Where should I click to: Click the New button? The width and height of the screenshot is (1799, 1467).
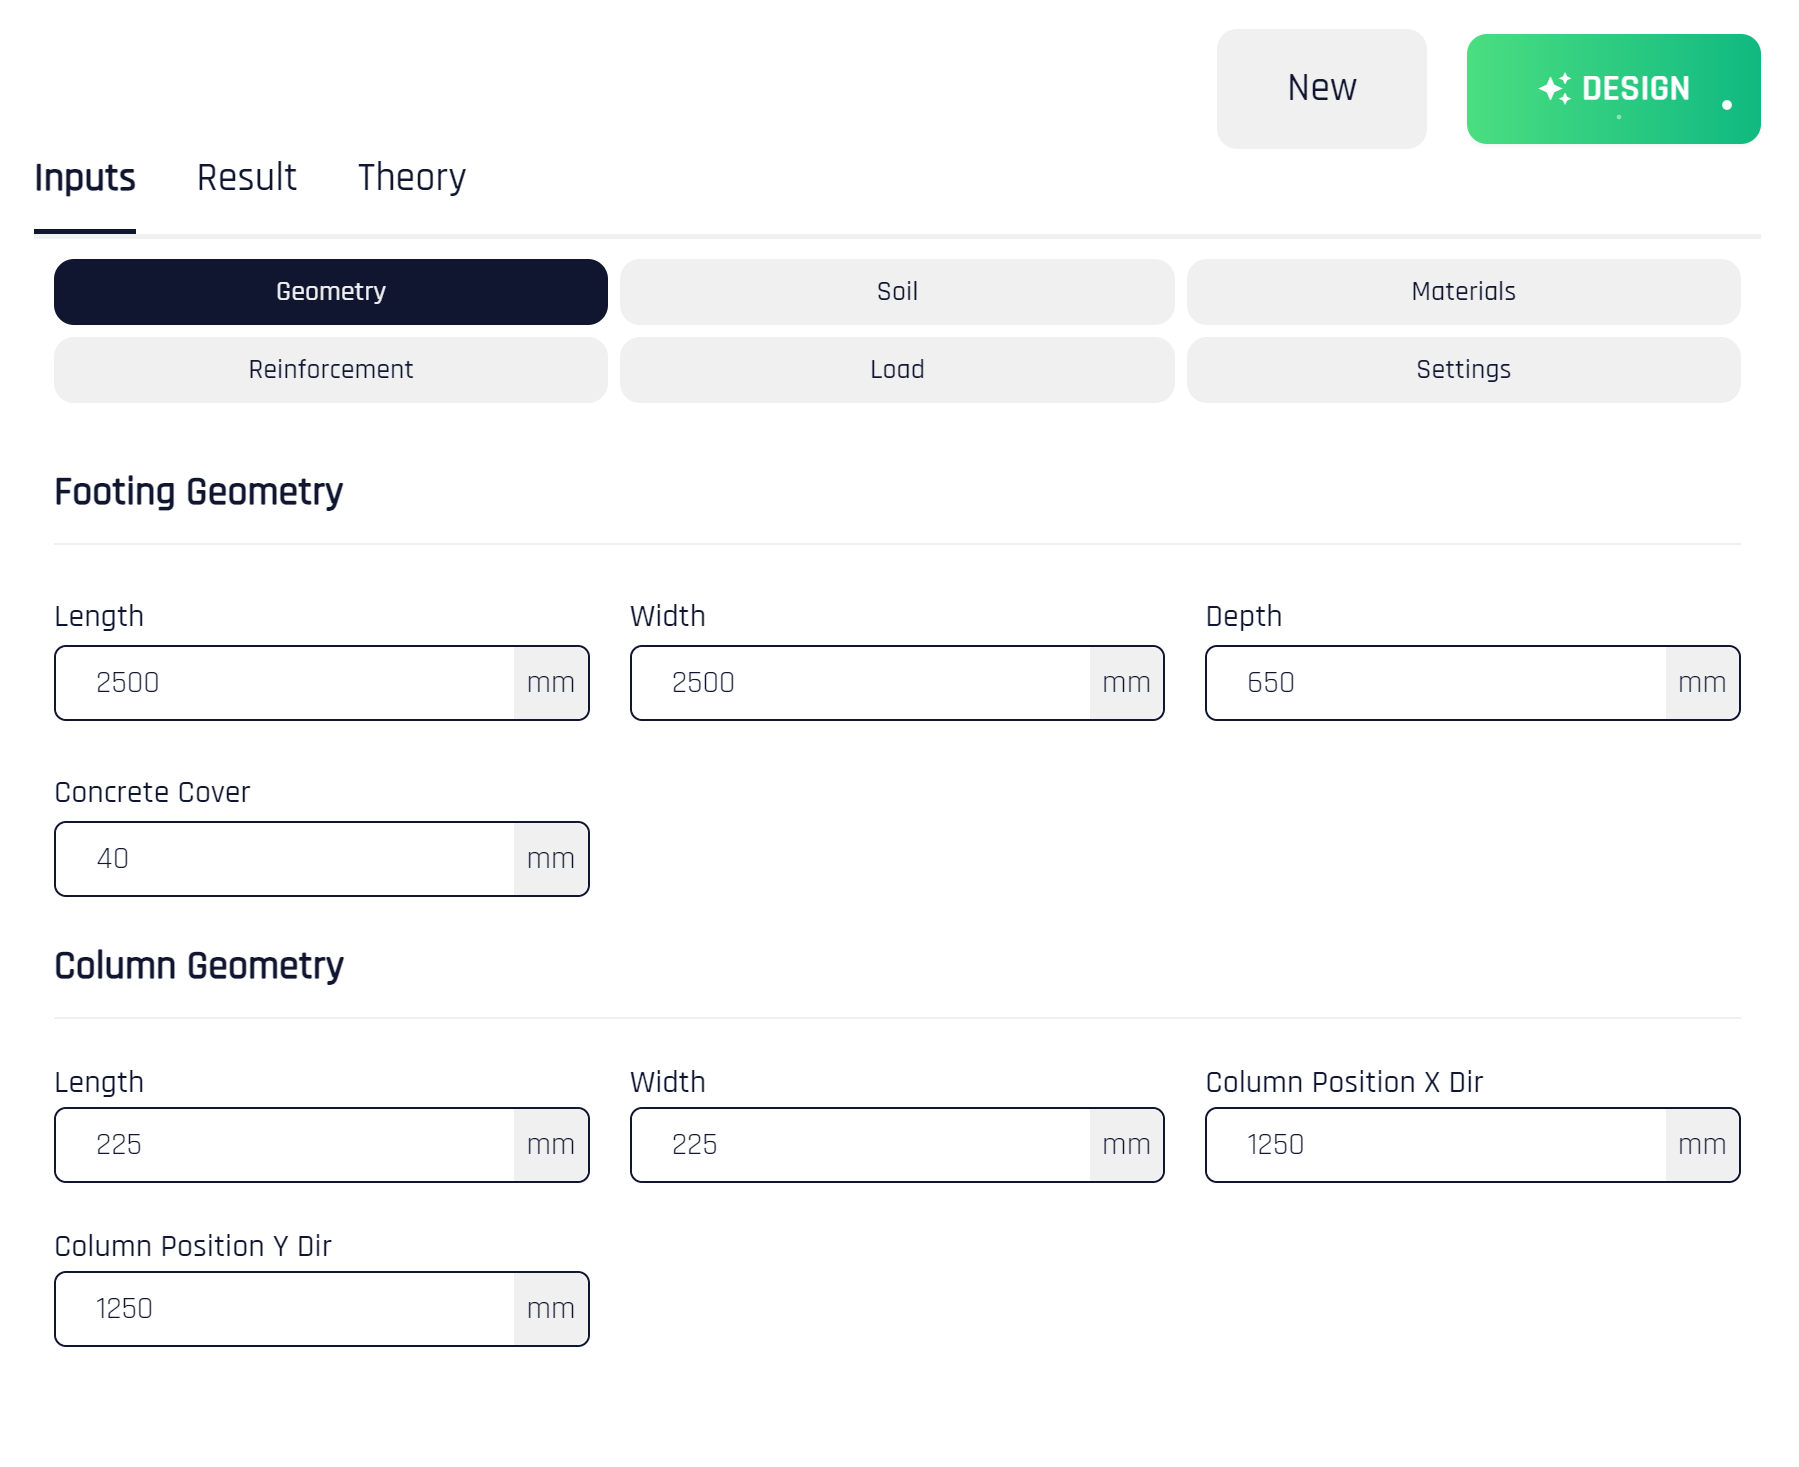click(1321, 88)
